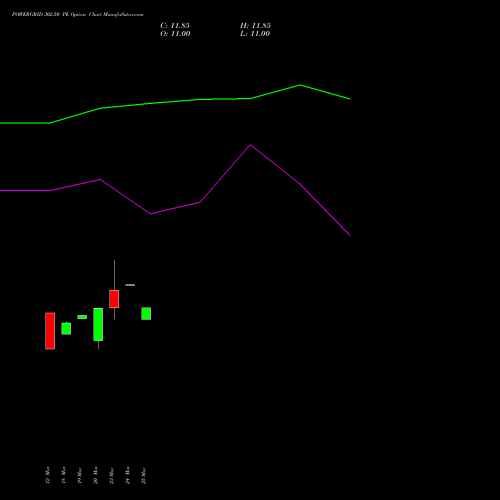Click the 22 Mar date axis label
The height and width of the screenshot is (500, 500).
112,475
